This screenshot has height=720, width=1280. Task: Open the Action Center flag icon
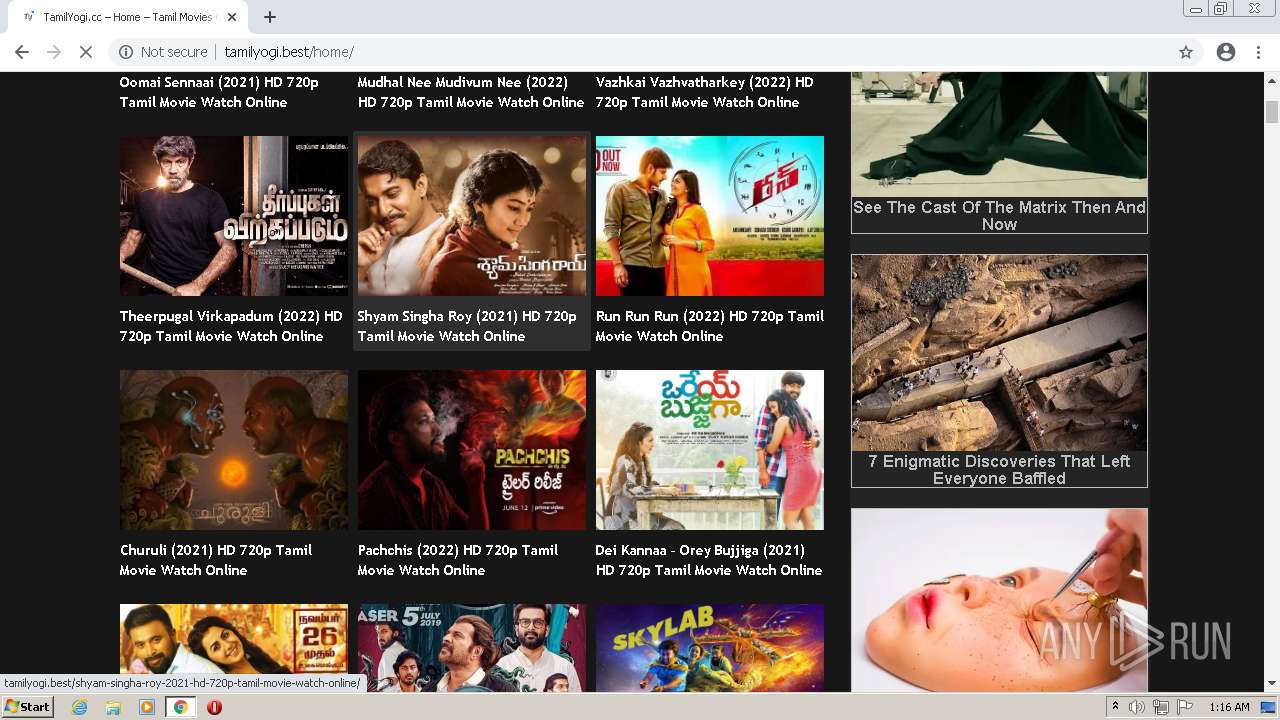tap(1184, 707)
